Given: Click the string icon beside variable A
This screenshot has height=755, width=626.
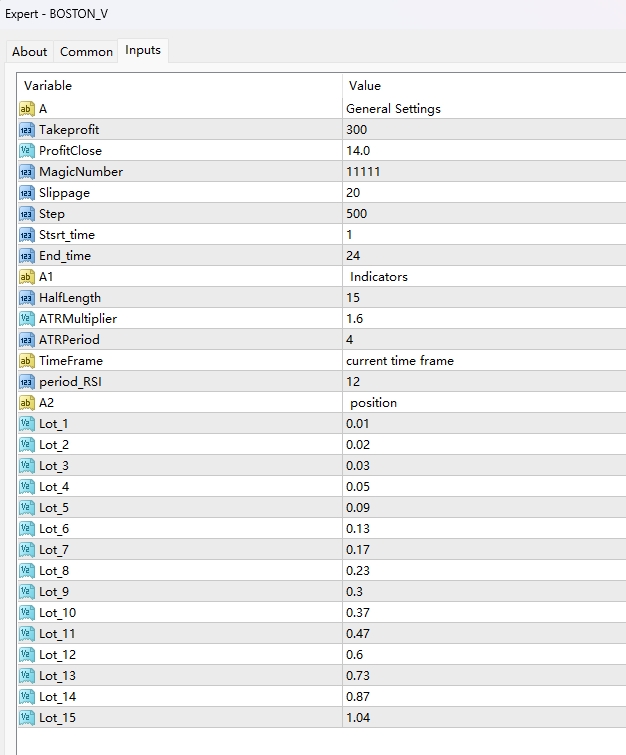Looking at the screenshot, I should [26, 109].
